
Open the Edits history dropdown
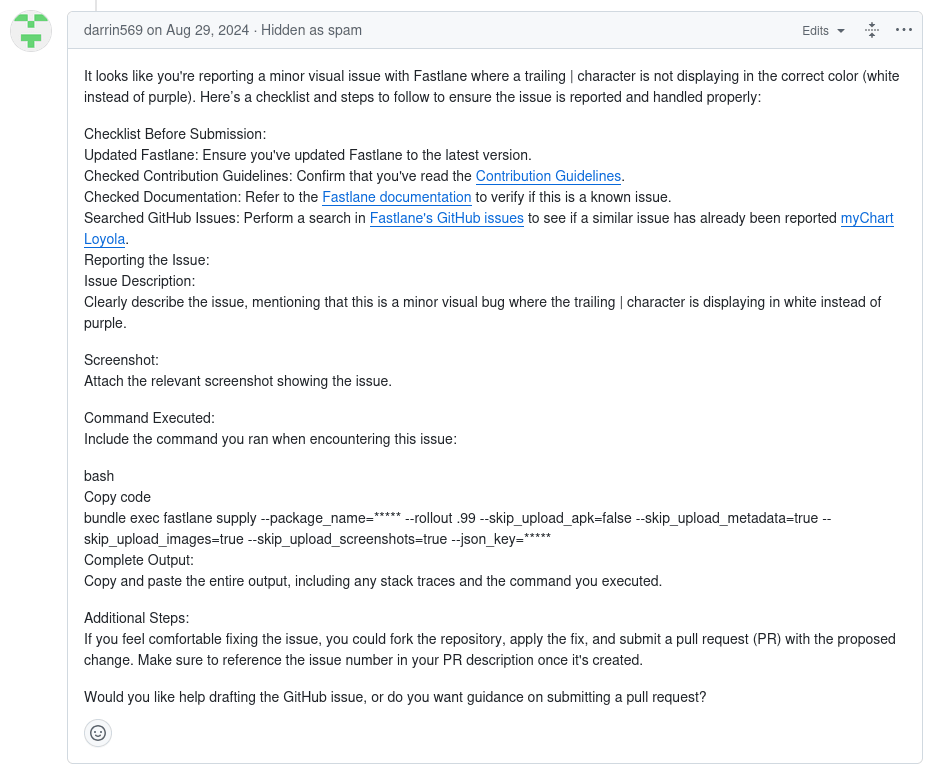[823, 31]
